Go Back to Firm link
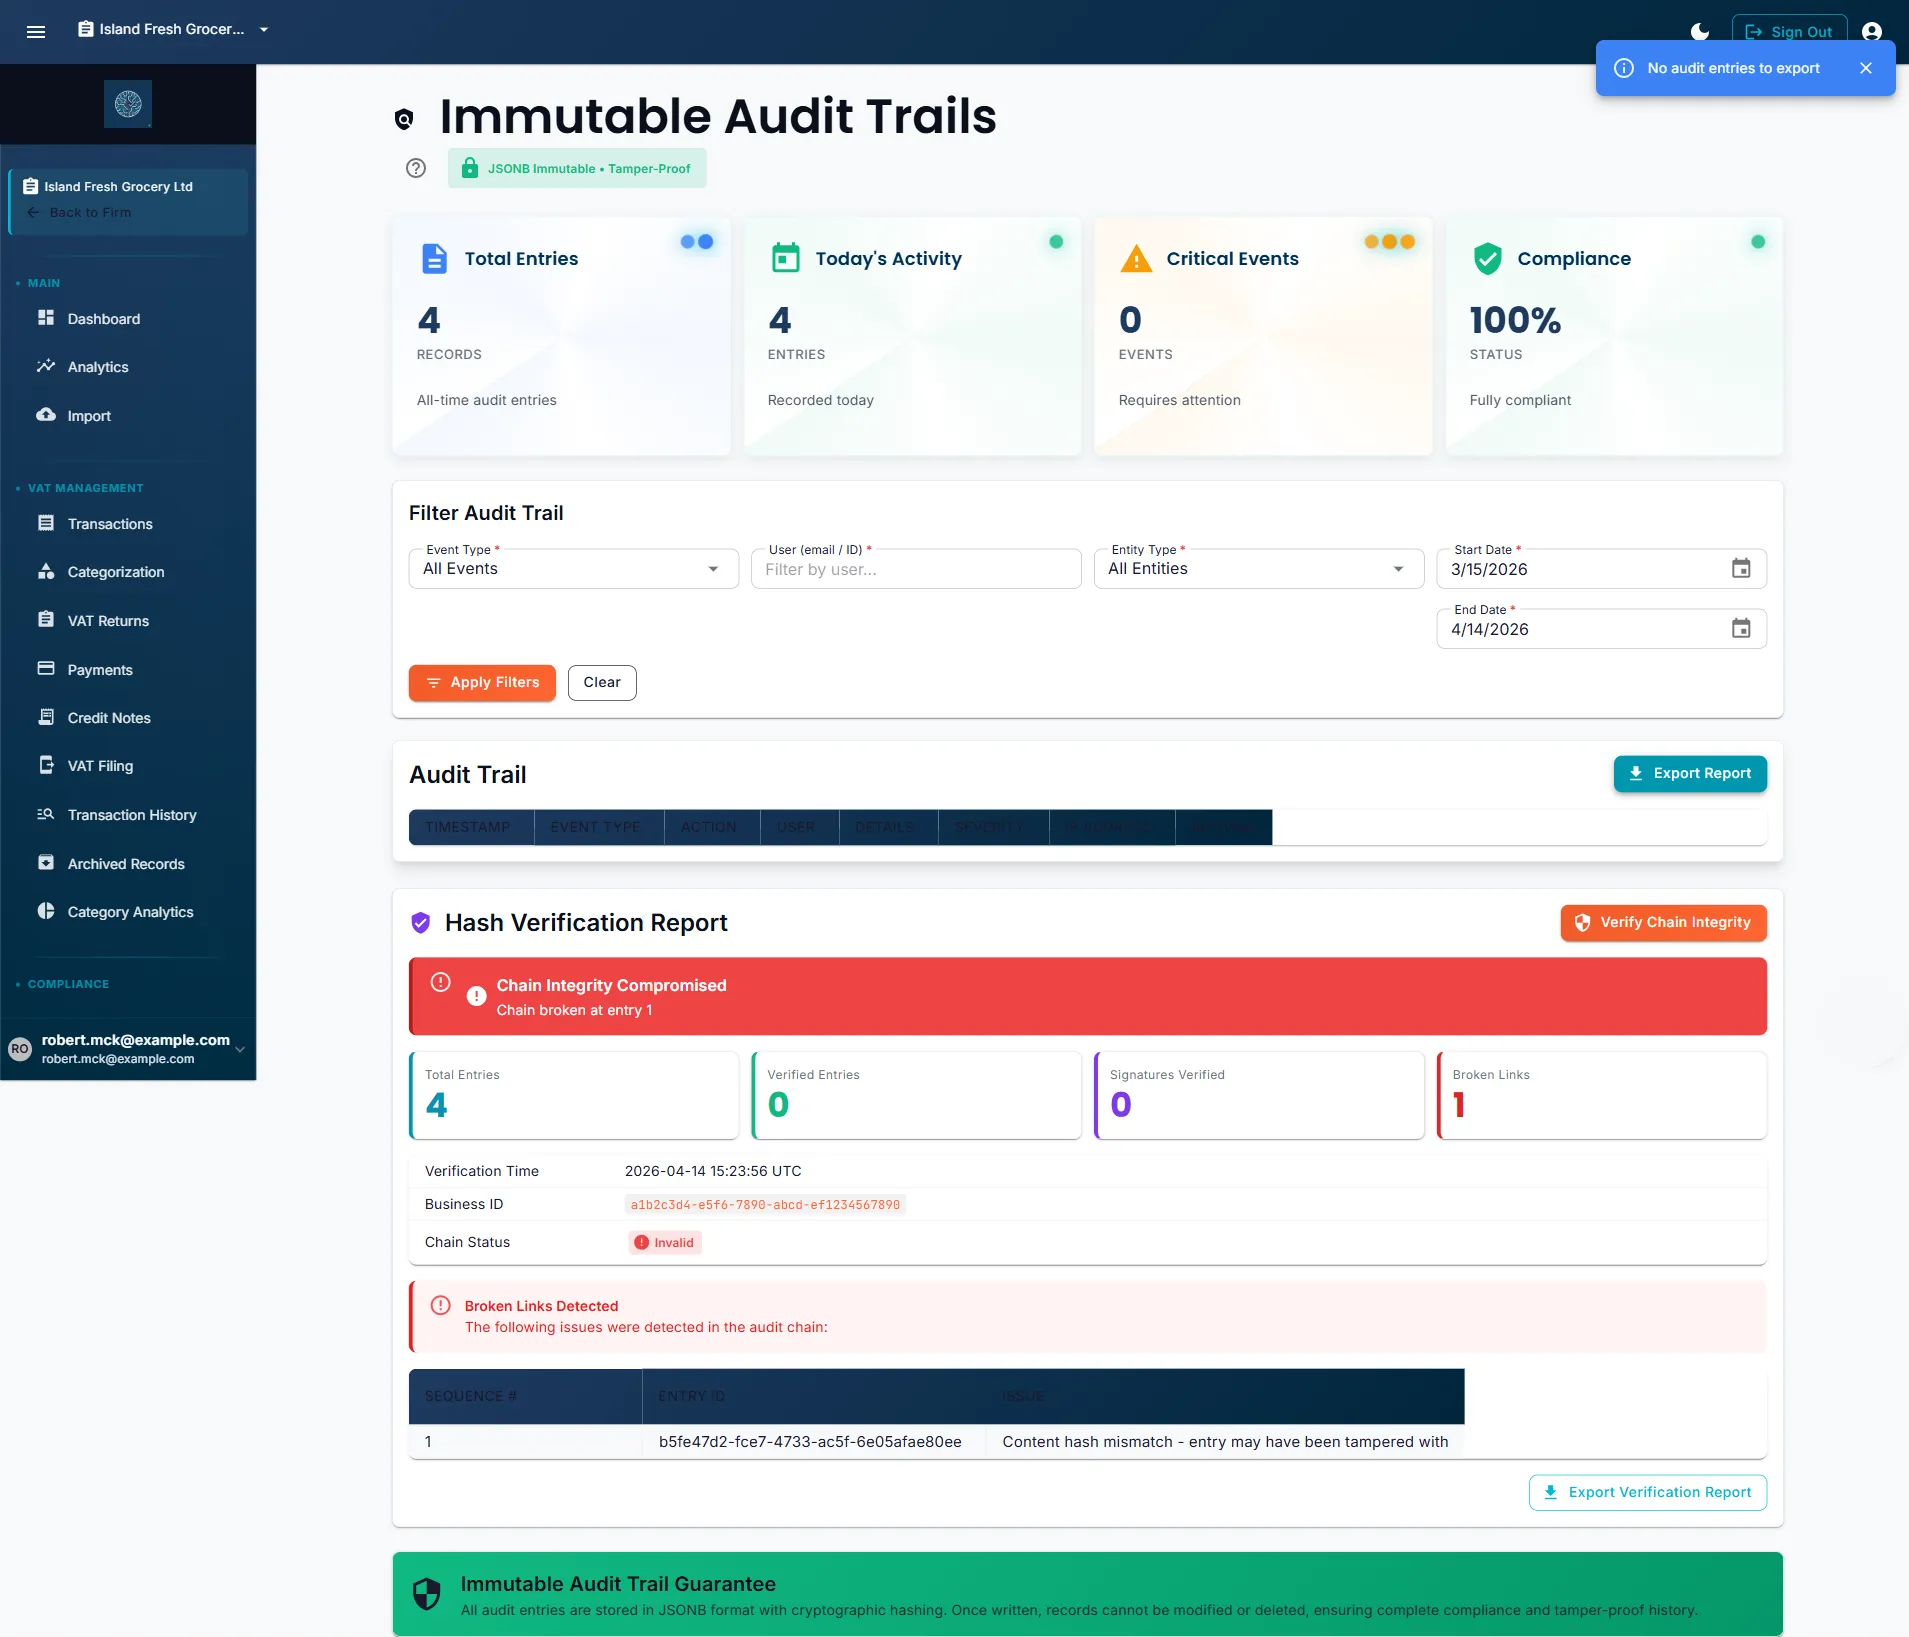This screenshot has height=1637, width=1909. (80, 212)
